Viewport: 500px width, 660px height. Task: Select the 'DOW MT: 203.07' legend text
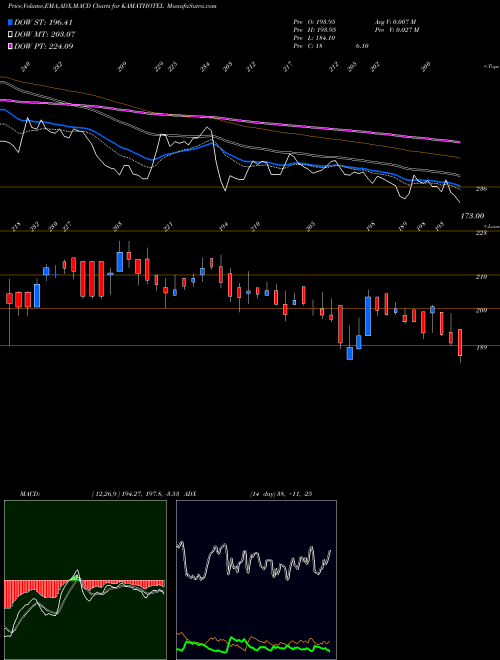click(45, 34)
